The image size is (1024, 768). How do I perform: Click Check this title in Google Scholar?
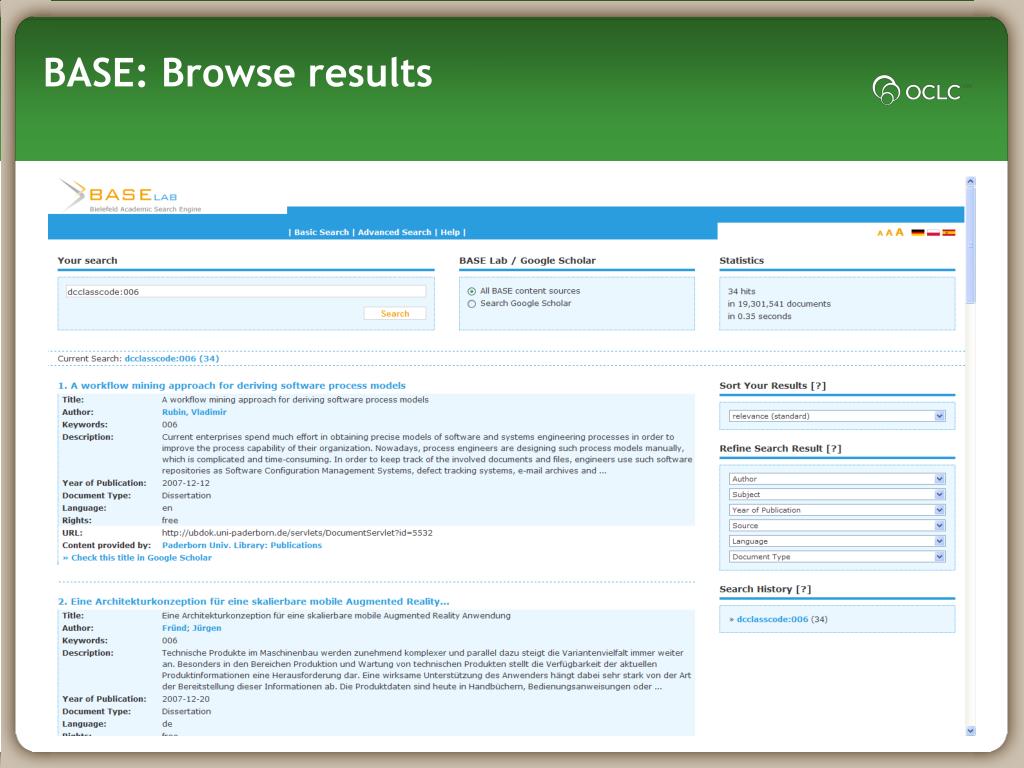[137, 558]
